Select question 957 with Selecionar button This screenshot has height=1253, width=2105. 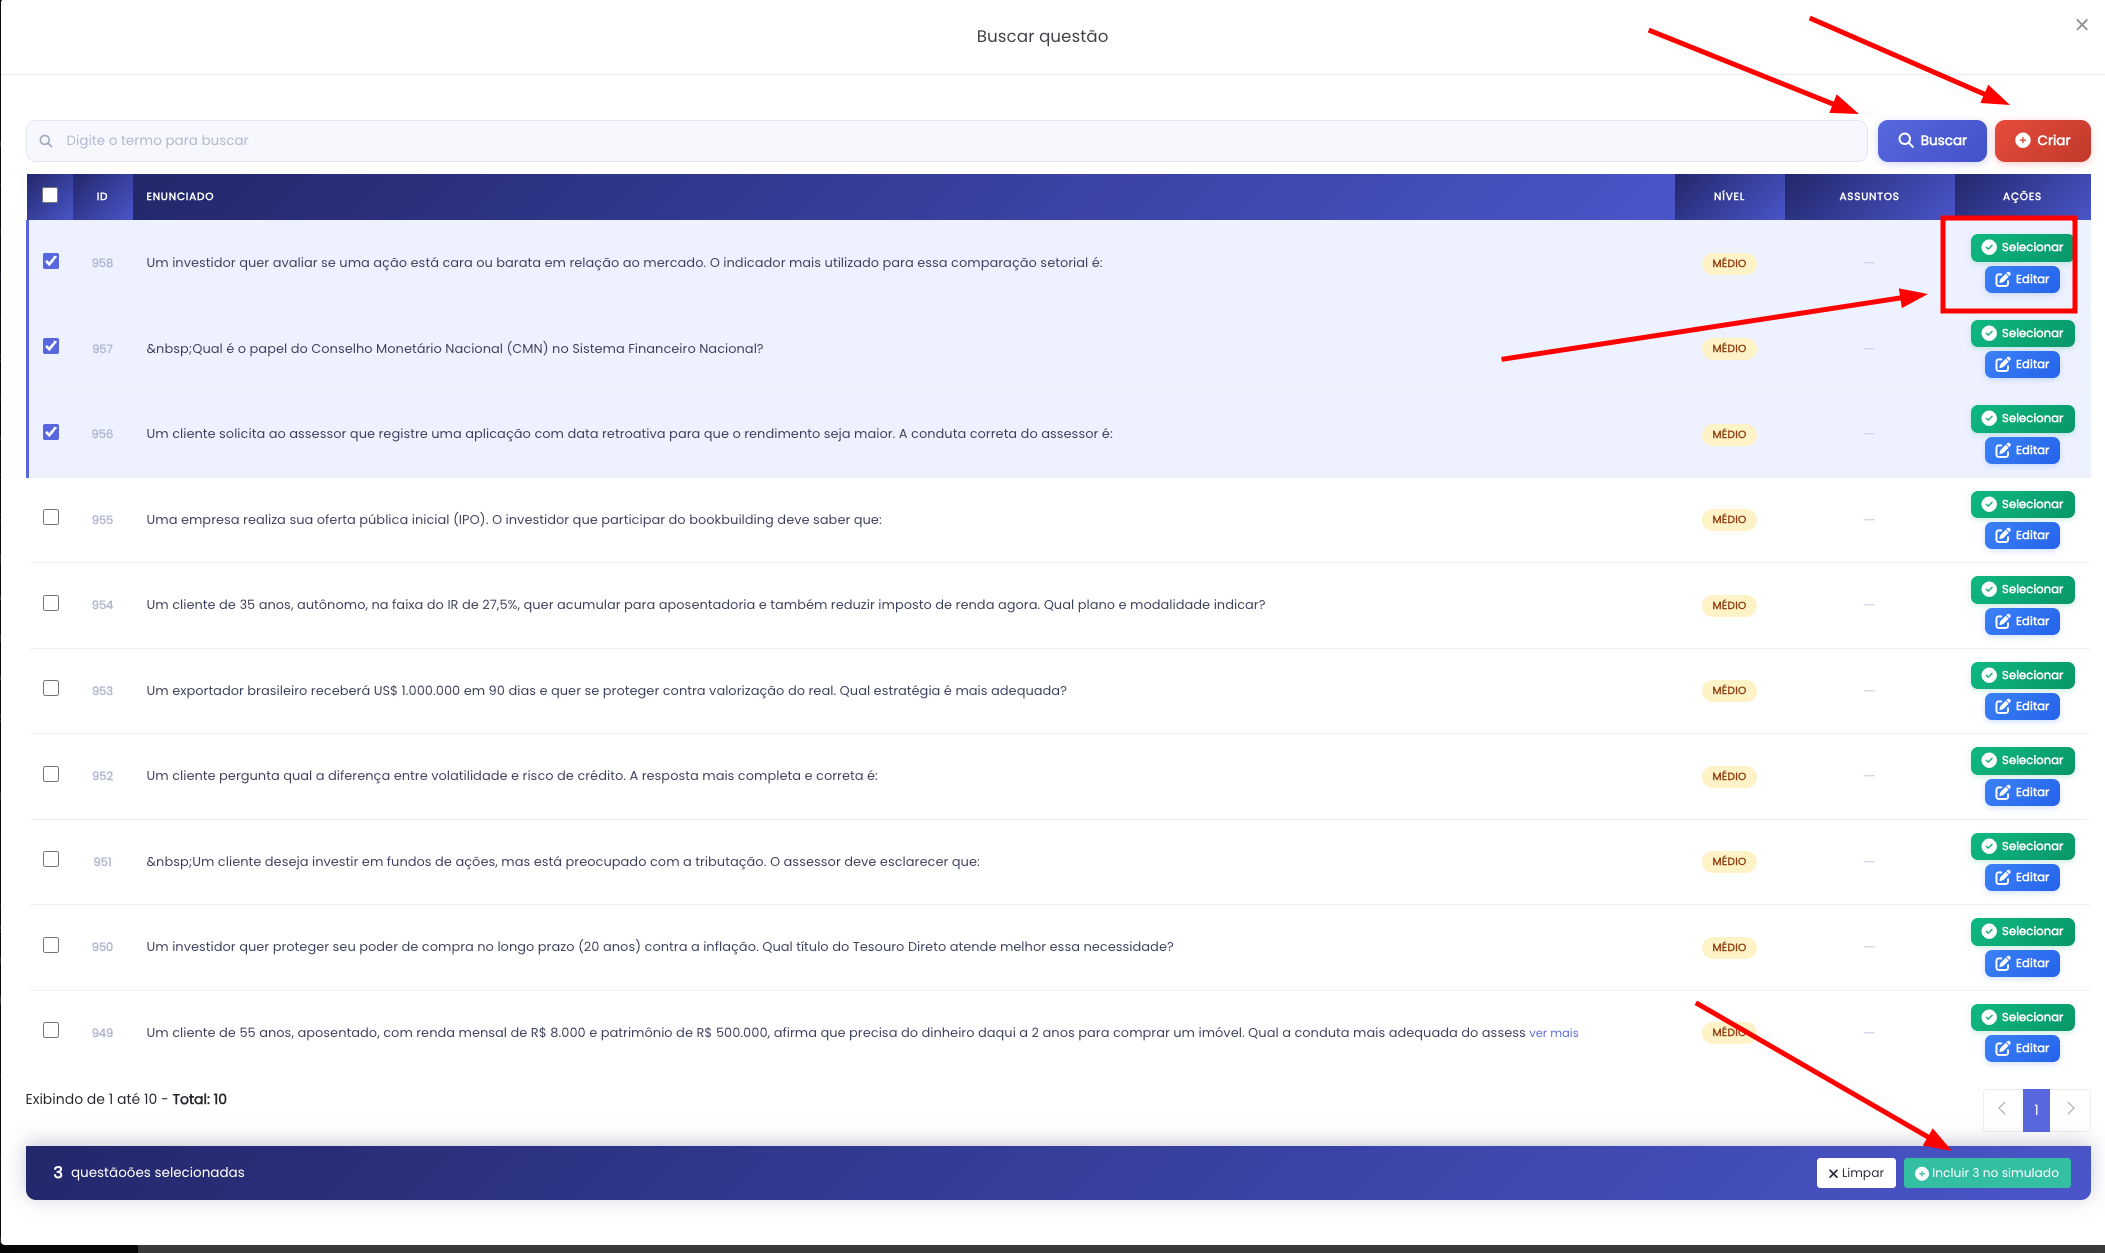(x=2022, y=333)
